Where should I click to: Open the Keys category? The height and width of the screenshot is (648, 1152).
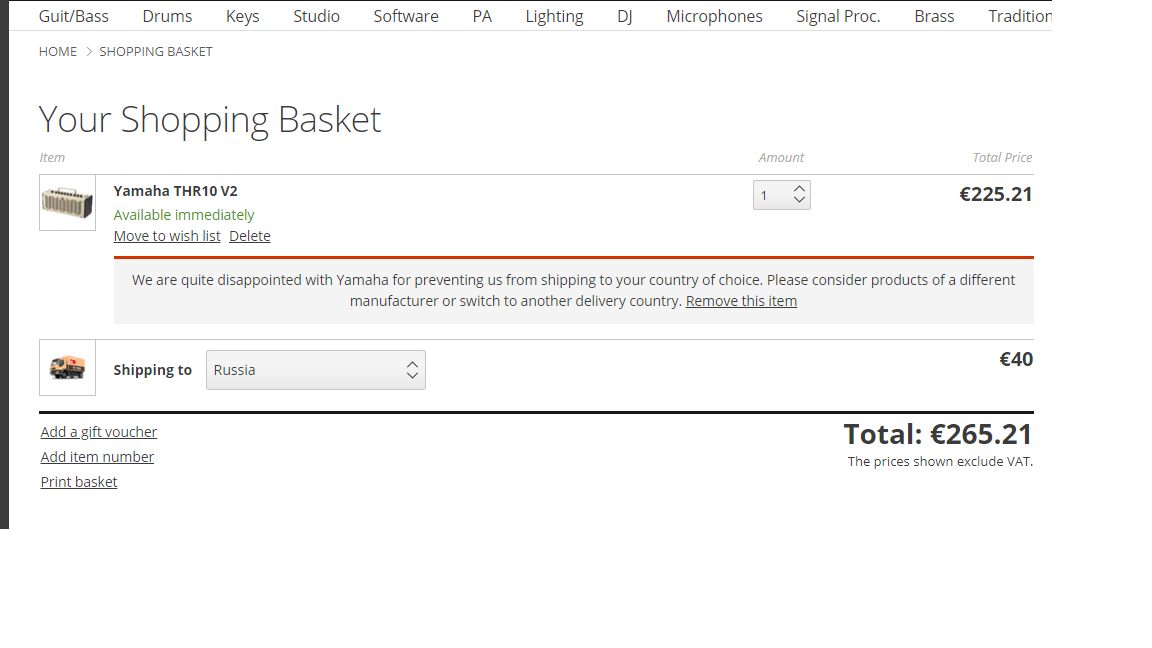point(242,16)
